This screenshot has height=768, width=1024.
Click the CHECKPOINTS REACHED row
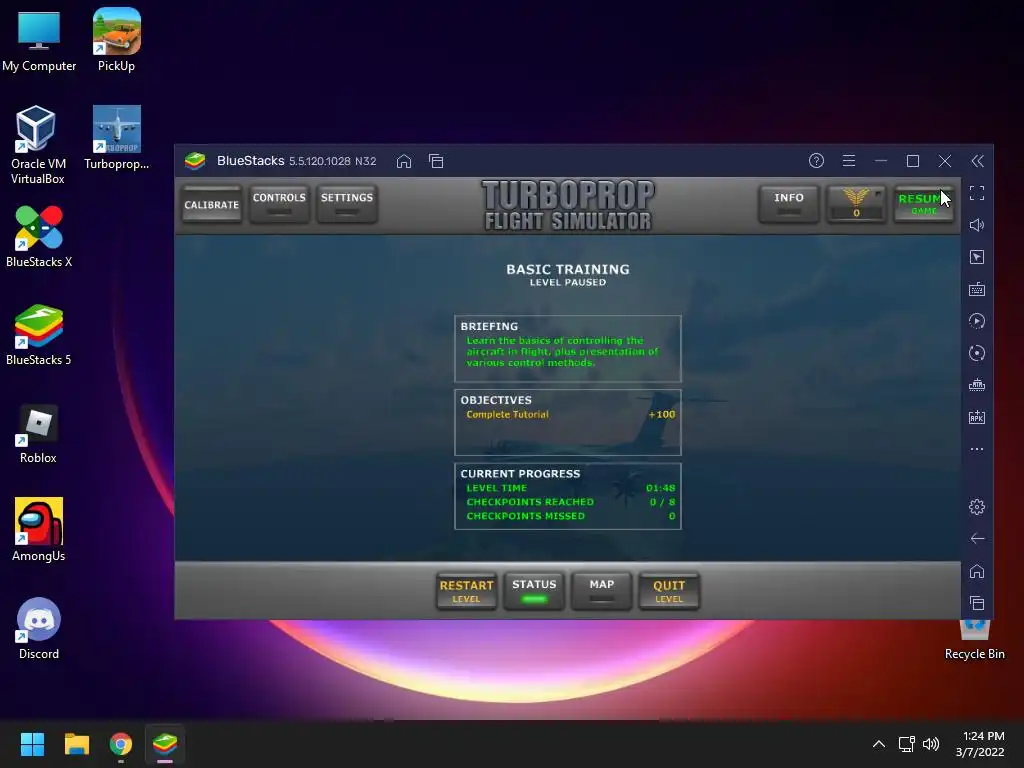point(571,502)
